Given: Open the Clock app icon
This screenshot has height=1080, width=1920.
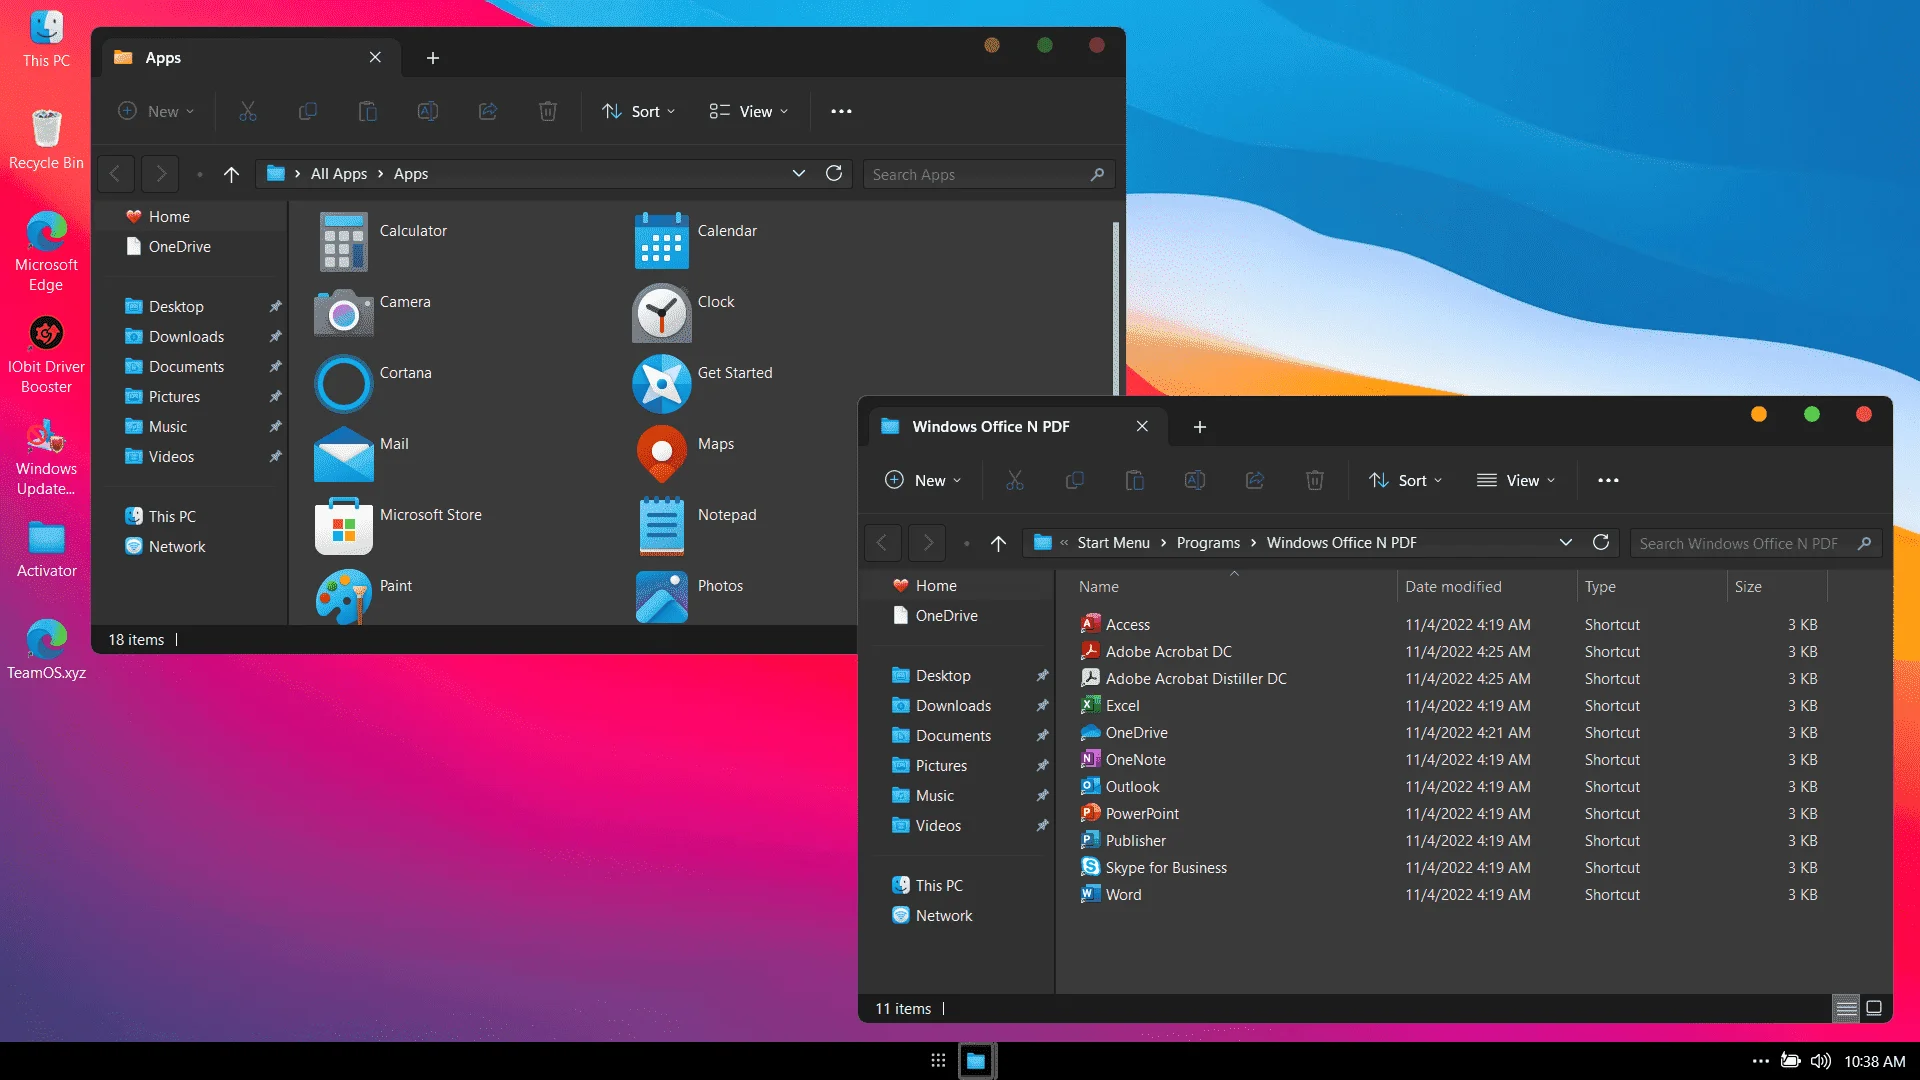Looking at the screenshot, I should (x=661, y=313).
